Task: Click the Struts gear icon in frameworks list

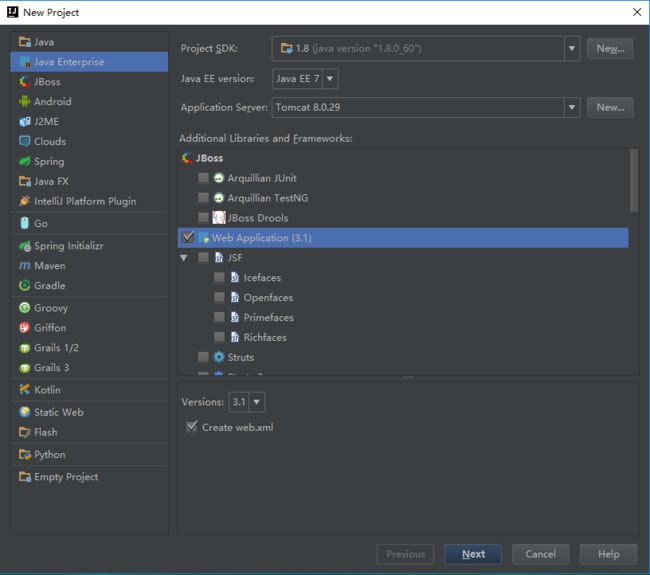Action: click(x=219, y=357)
